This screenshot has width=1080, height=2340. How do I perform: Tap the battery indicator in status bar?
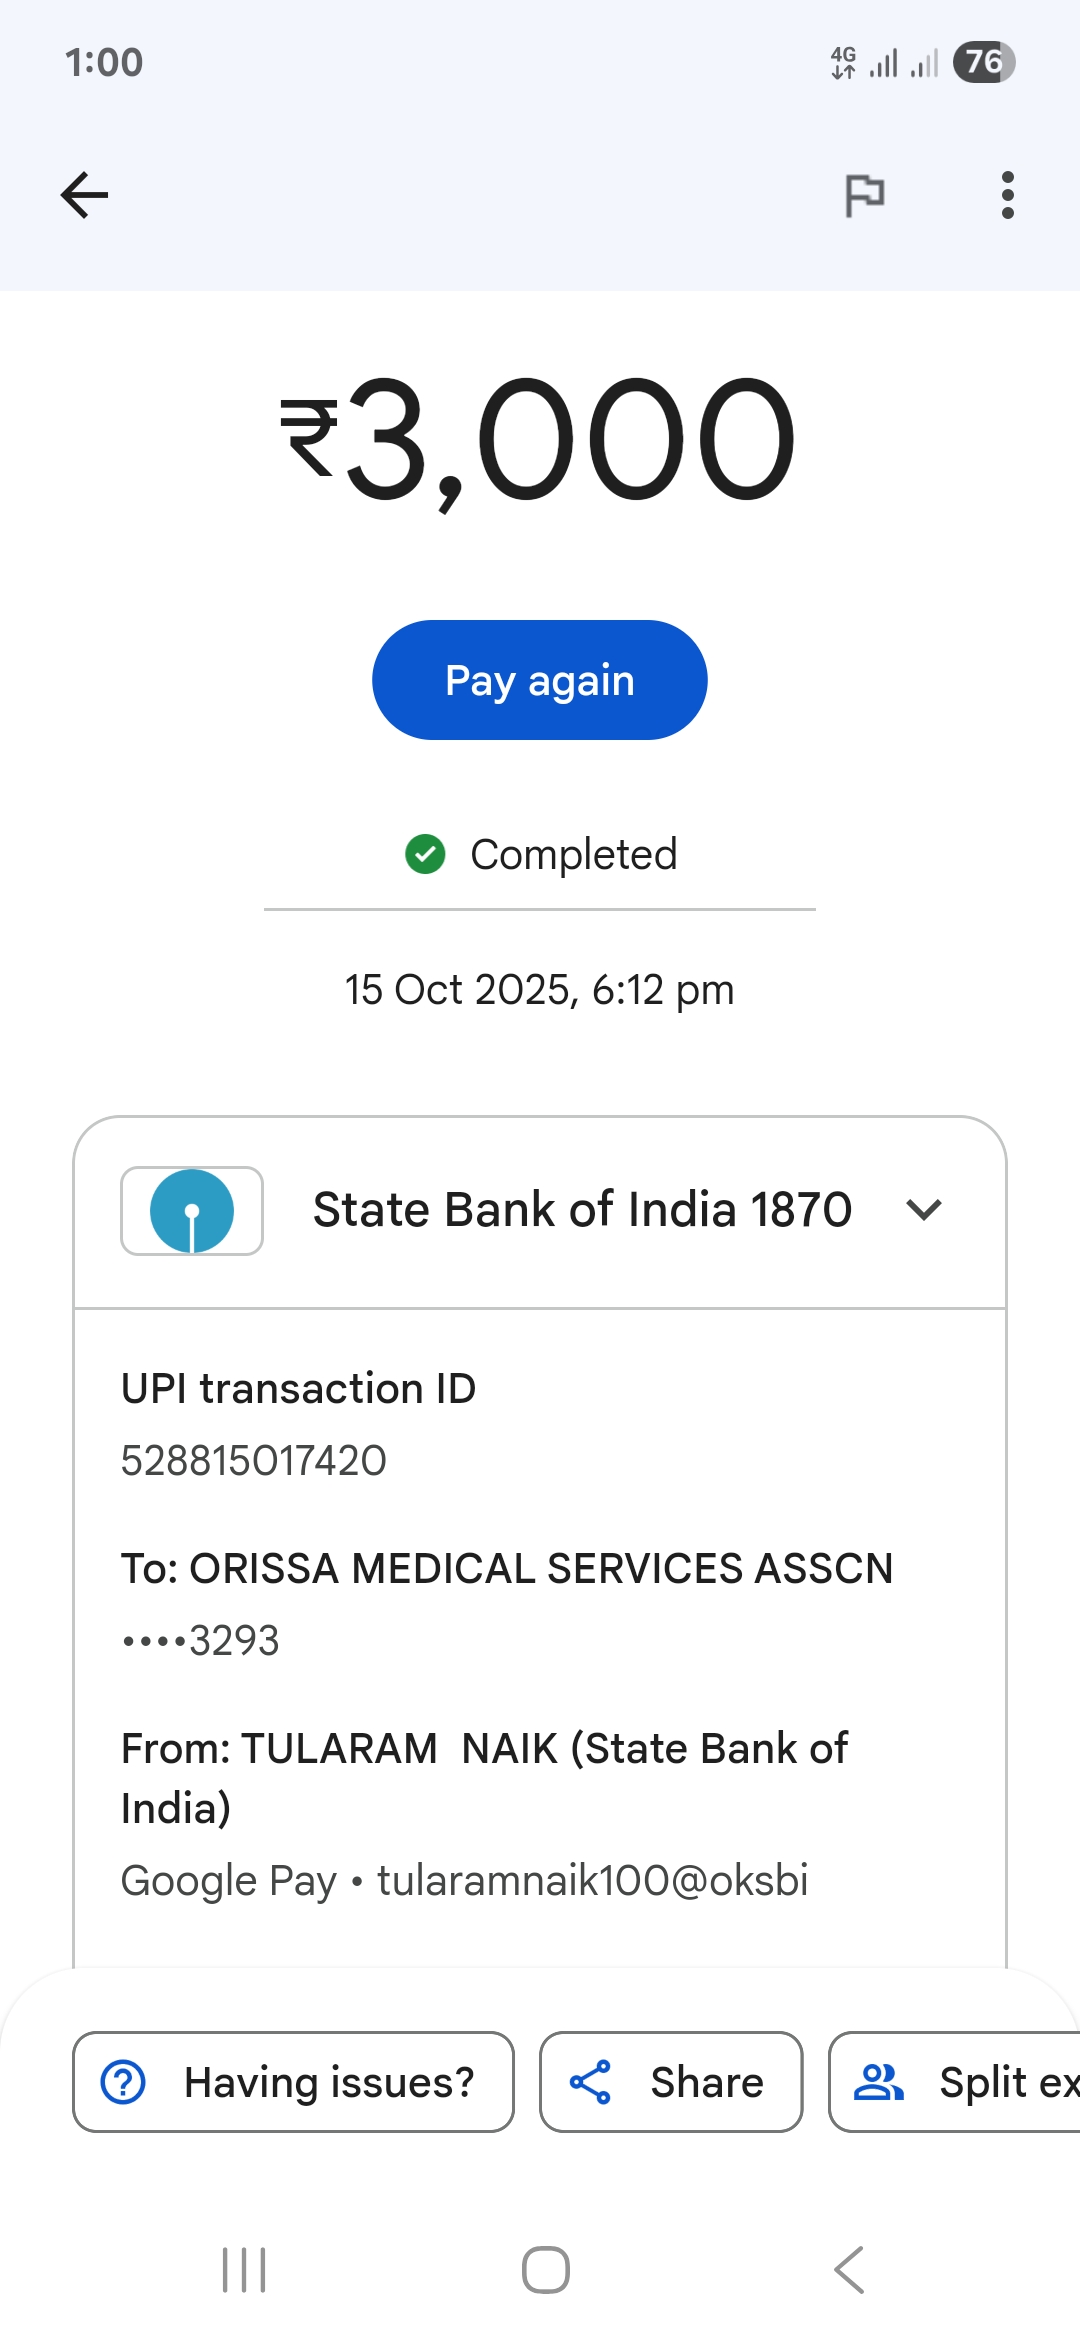(984, 62)
